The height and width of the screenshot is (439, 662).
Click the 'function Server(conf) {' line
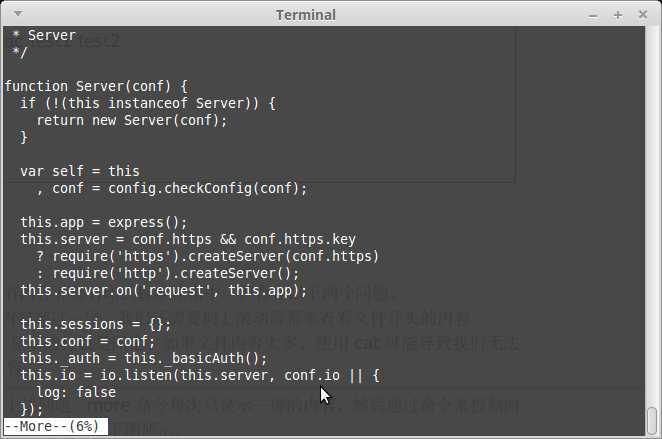(x=96, y=87)
